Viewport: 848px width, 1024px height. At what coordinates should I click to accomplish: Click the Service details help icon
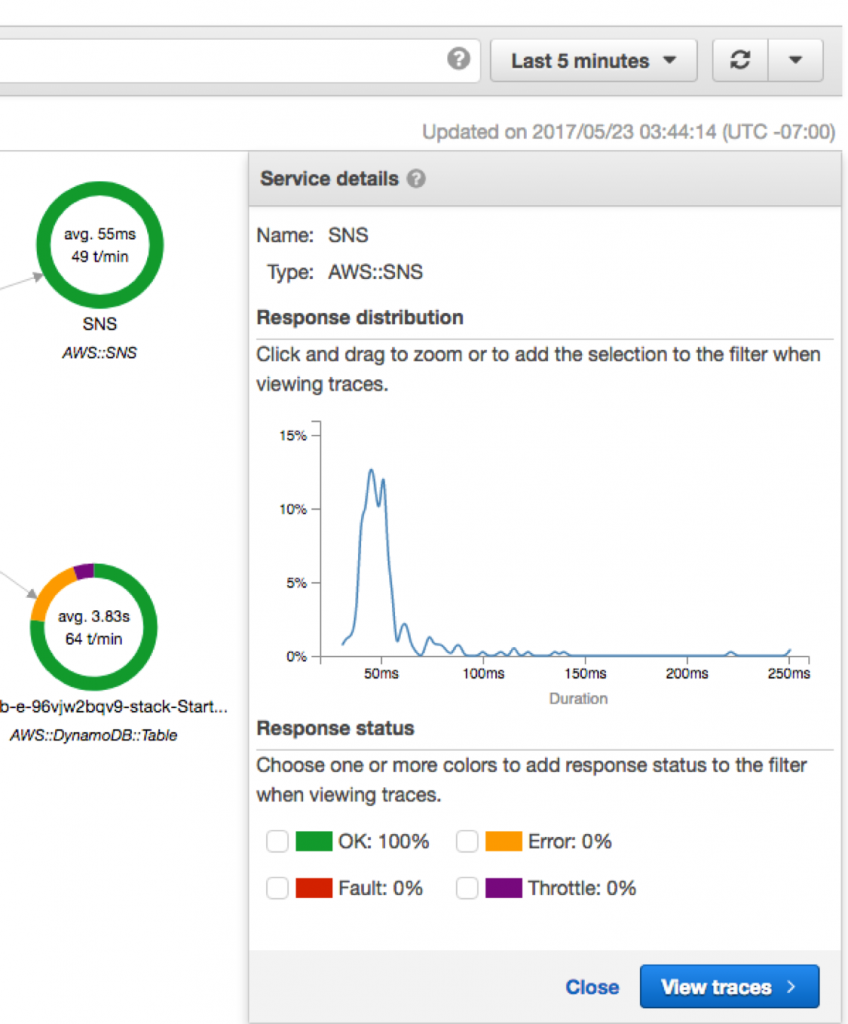pyautogui.click(x=416, y=178)
